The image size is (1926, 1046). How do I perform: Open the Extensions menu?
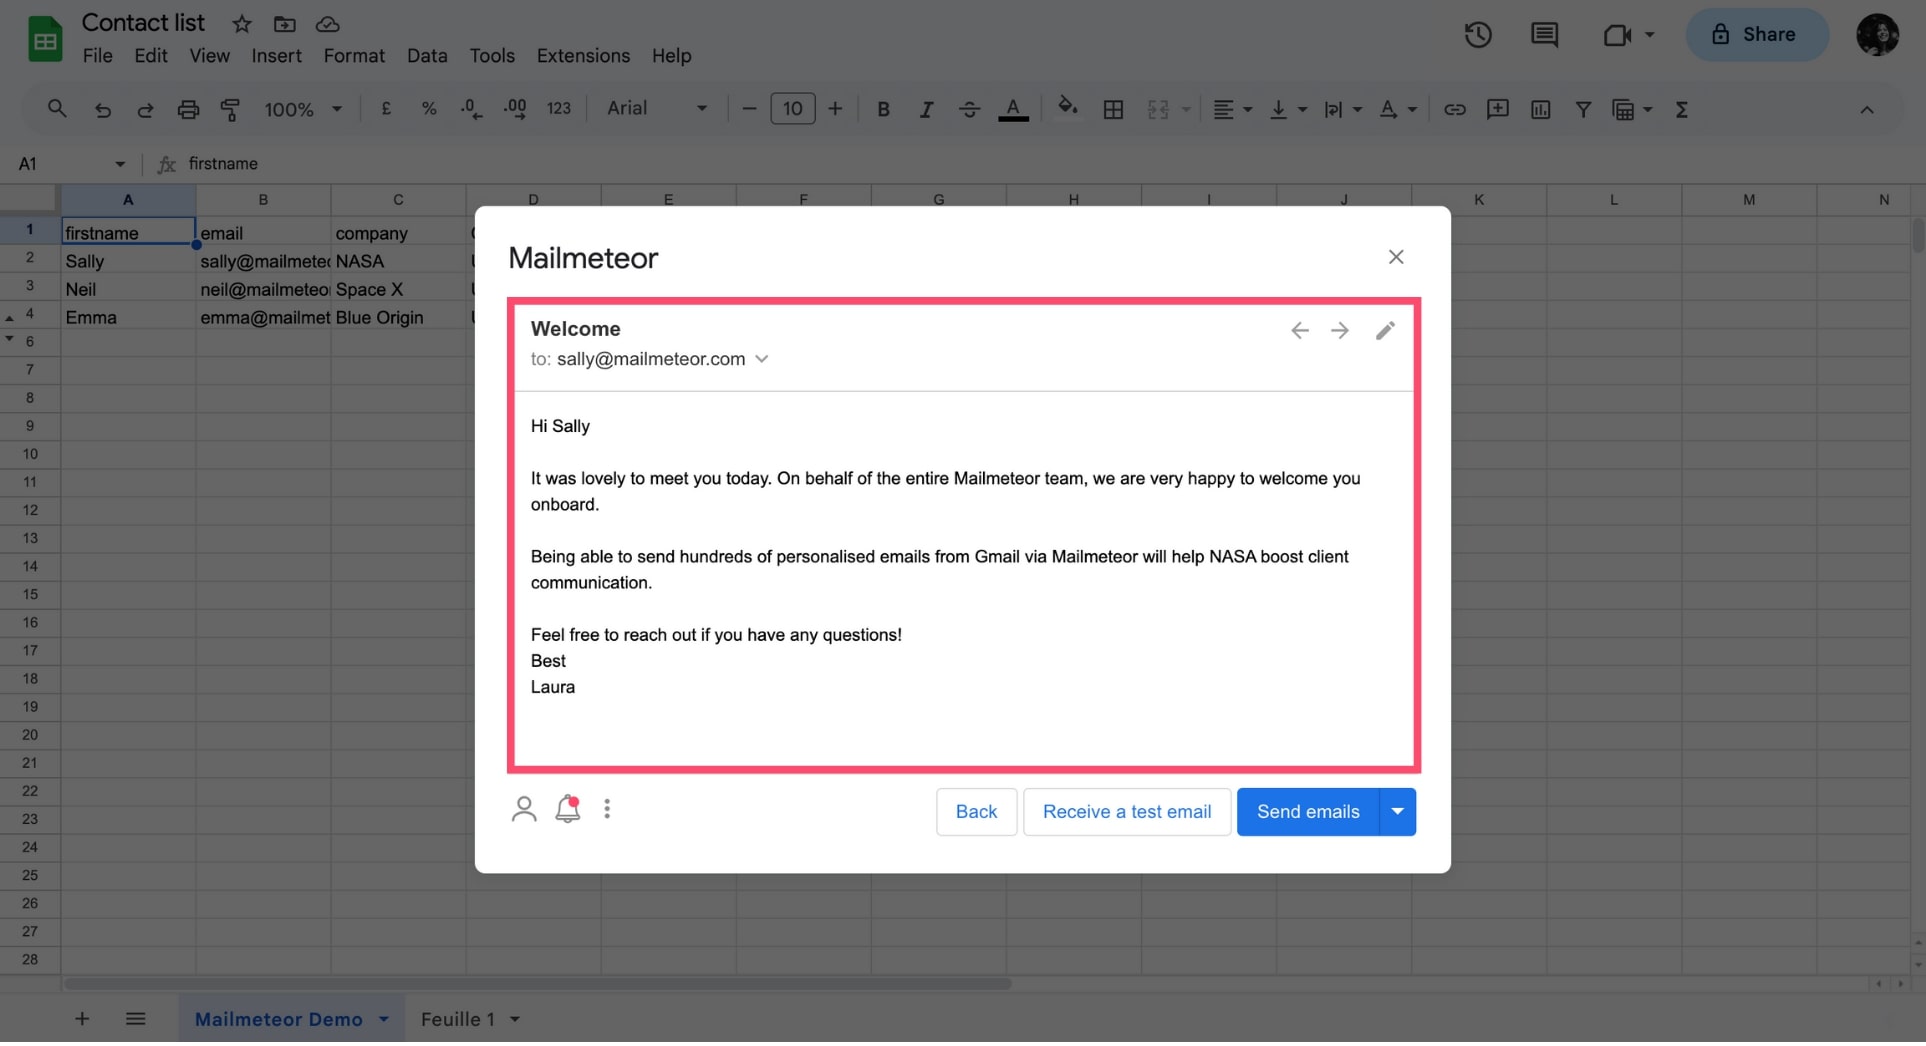[x=583, y=56]
